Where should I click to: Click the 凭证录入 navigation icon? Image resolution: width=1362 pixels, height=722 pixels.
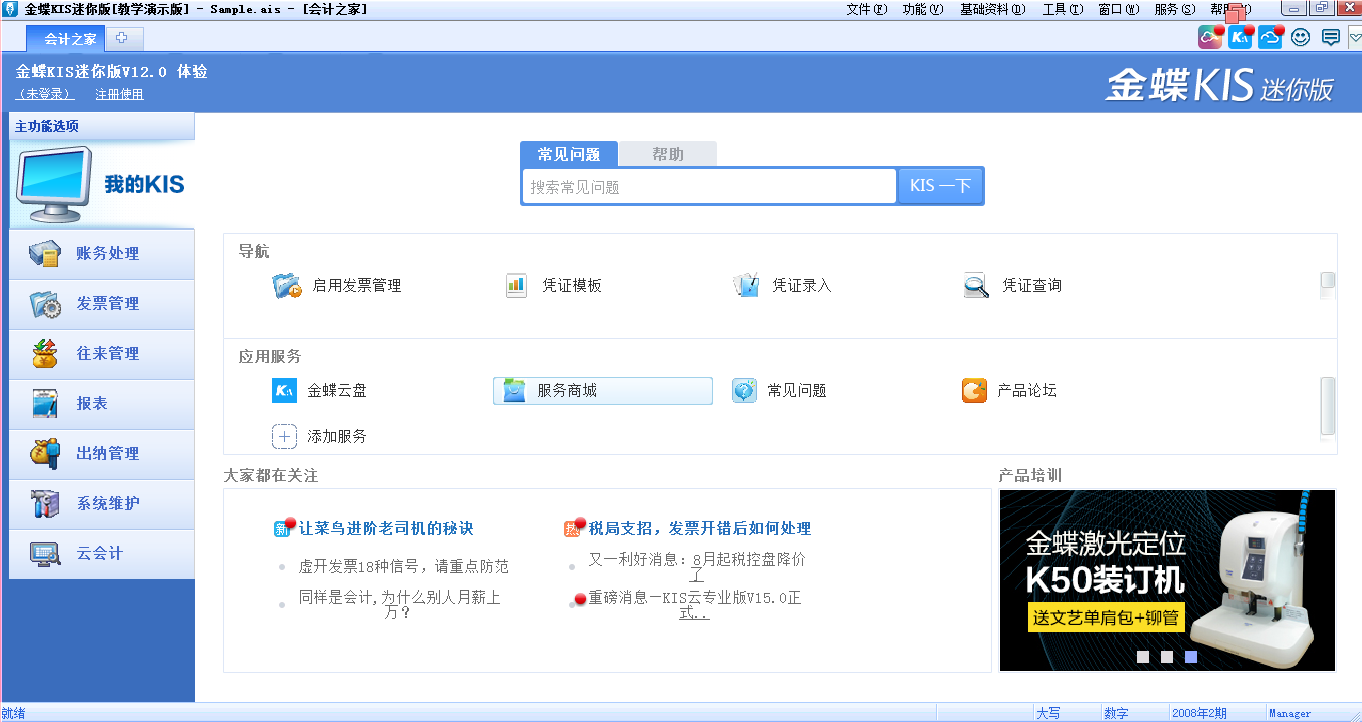746,286
